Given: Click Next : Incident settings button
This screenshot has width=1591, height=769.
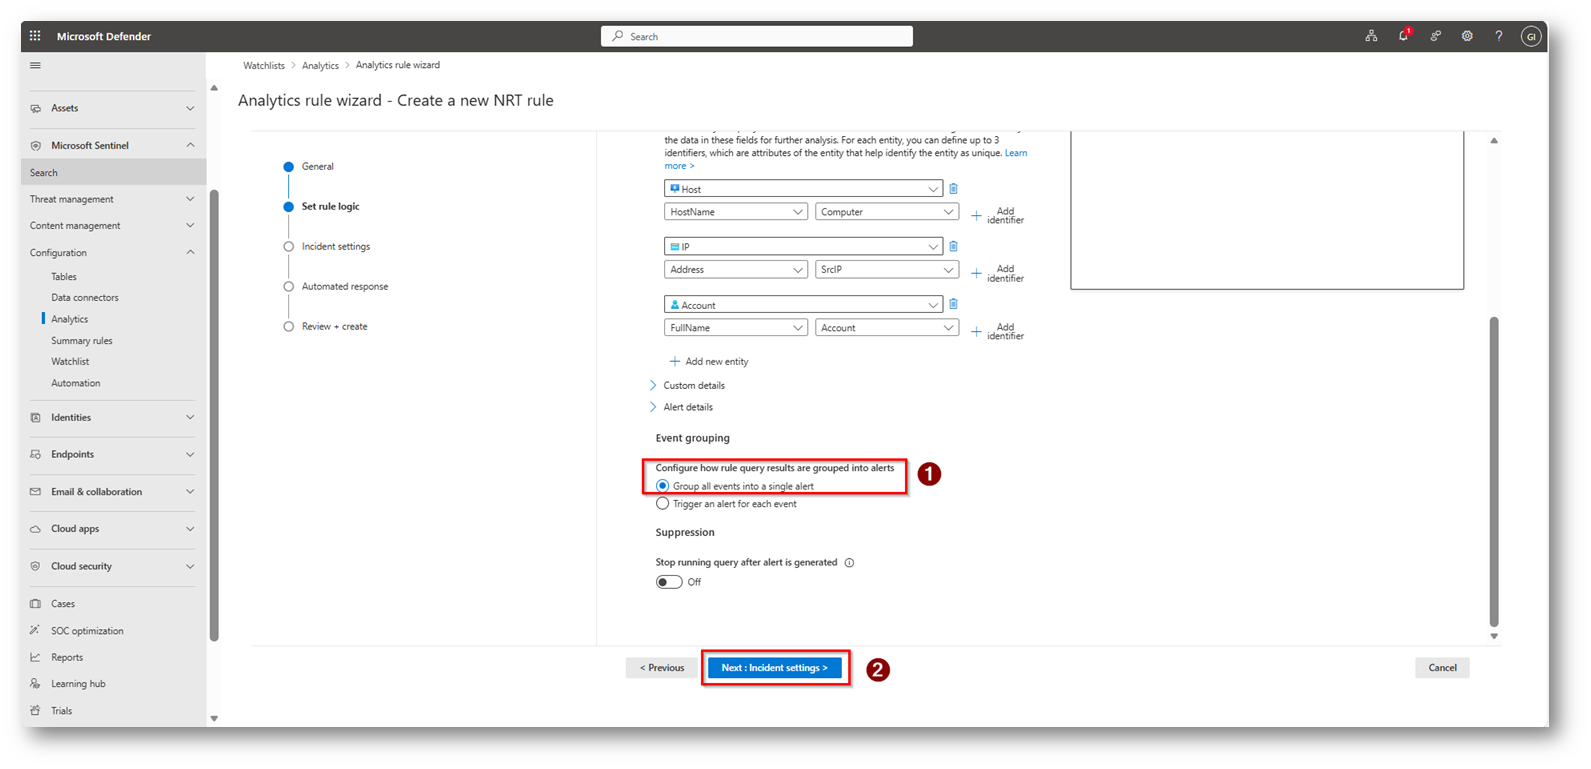Looking at the screenshot, I should (775, 668).
